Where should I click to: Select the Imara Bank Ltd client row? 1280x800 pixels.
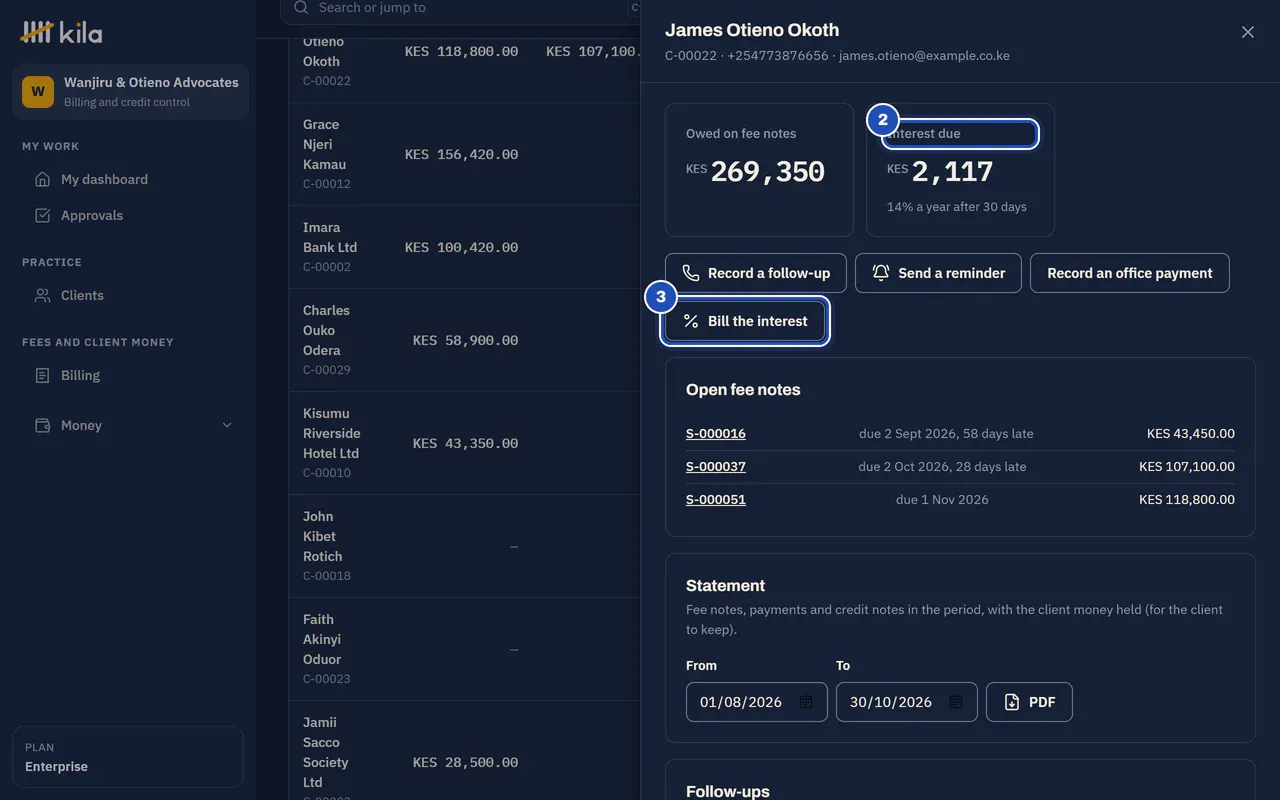pos(464,247)
